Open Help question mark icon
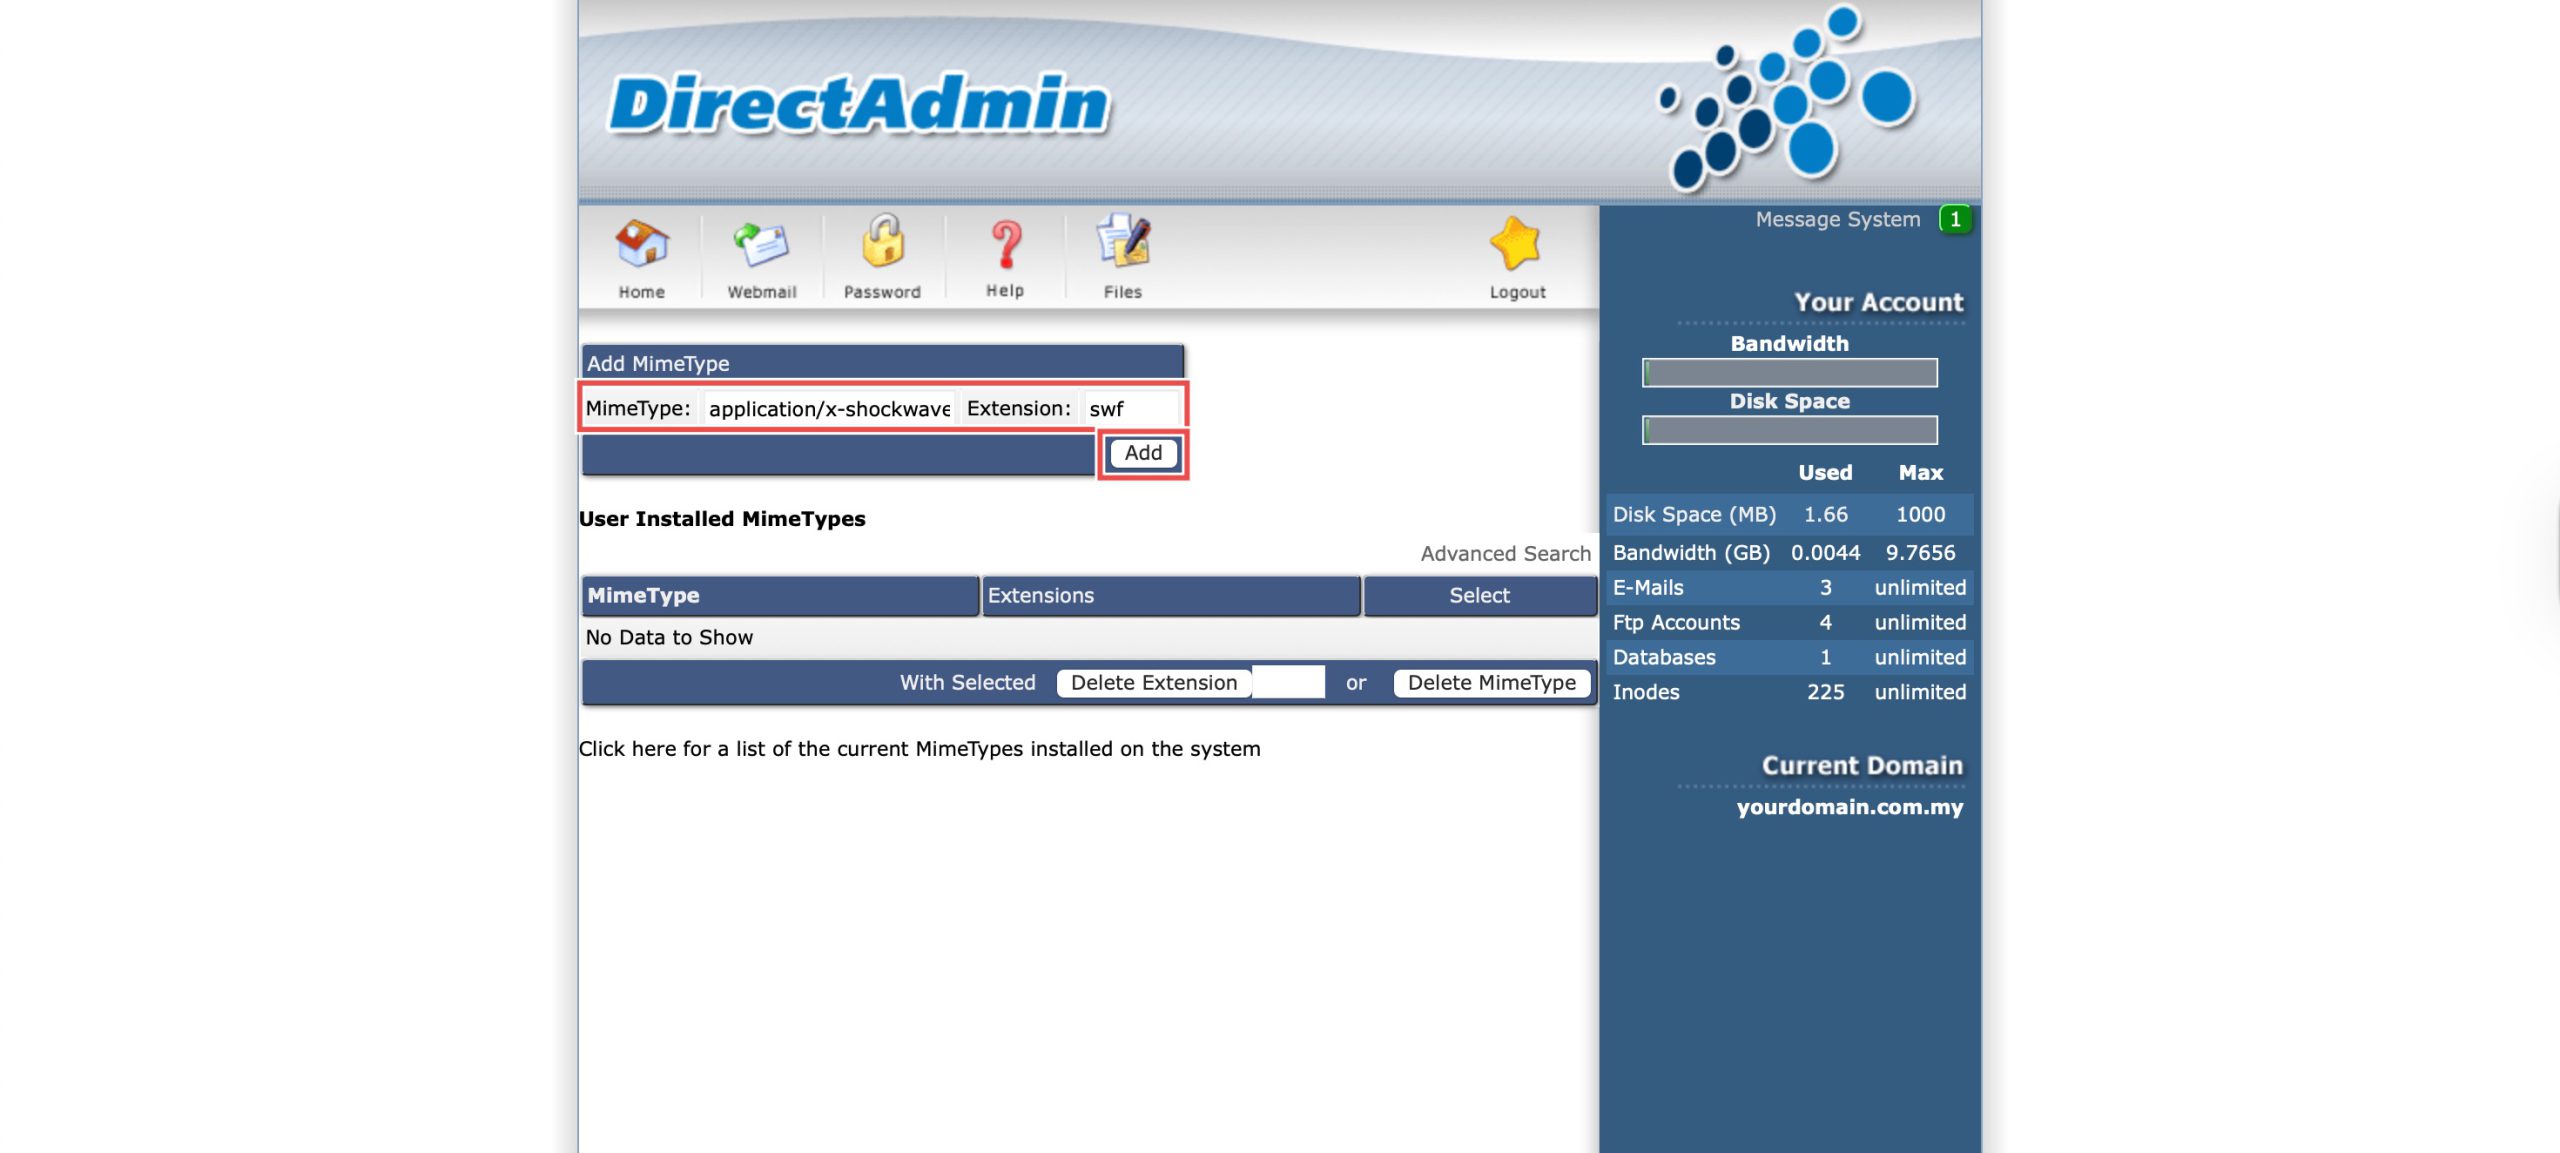The height and width of the screenshot is (1153, 2560). [x=1006, y=244]
